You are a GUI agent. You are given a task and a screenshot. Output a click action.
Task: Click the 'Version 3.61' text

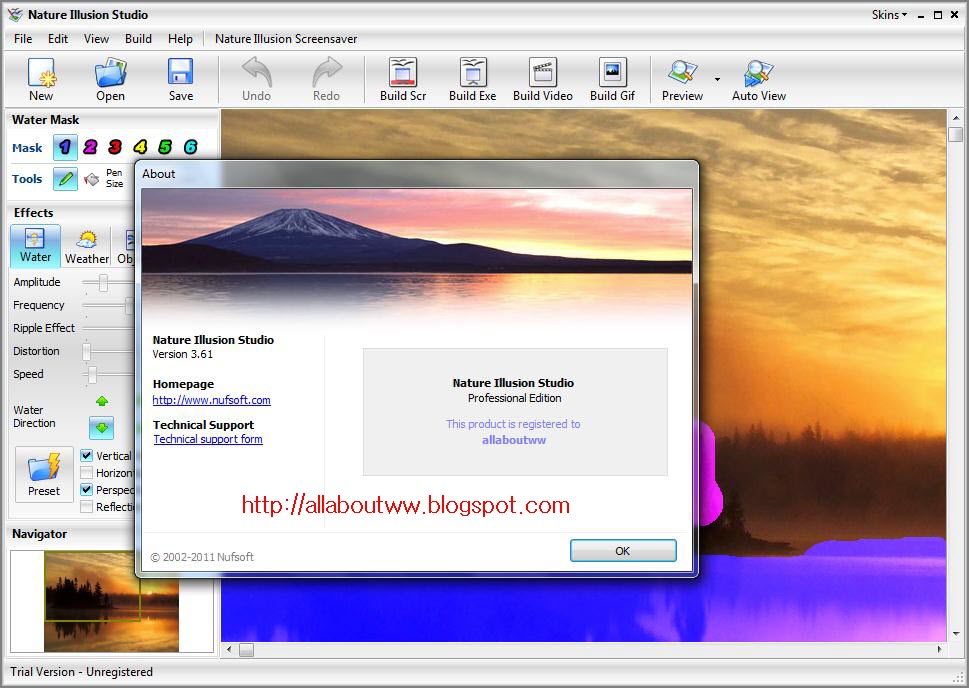pos(183,354)
